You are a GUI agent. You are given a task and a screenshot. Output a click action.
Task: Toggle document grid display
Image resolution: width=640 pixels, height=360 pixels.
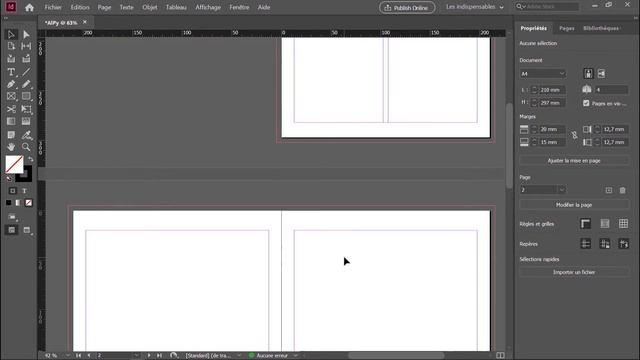pos(623,224)
